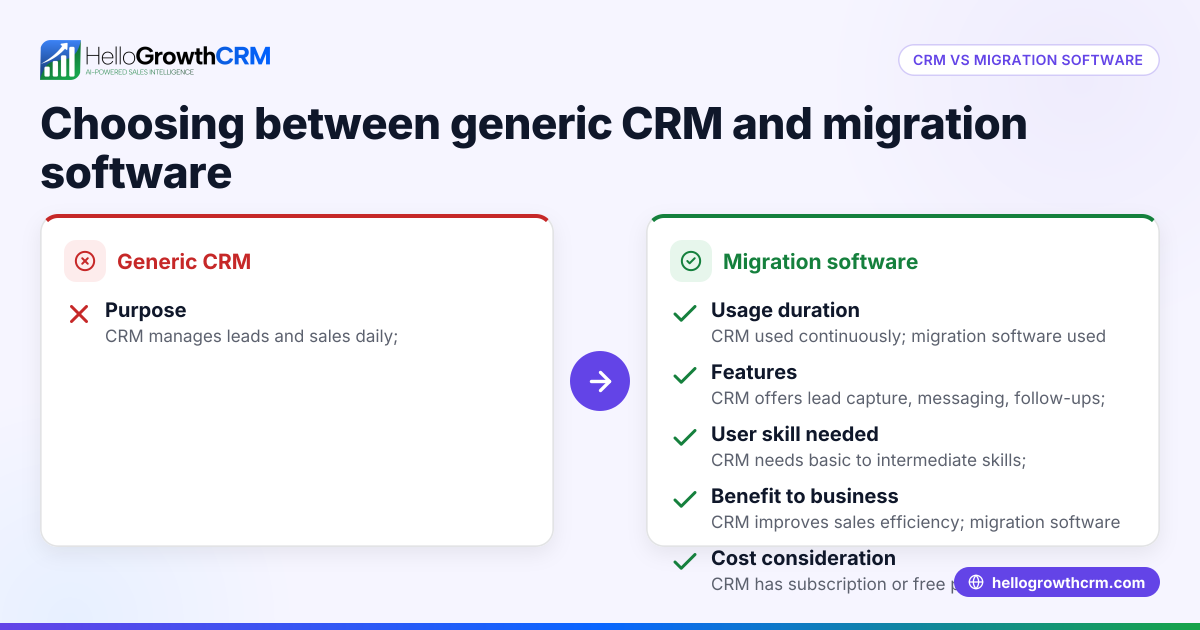Click 'CRM manages leads and sales daily;' text
1200x630 pixels.
(252, 336)
